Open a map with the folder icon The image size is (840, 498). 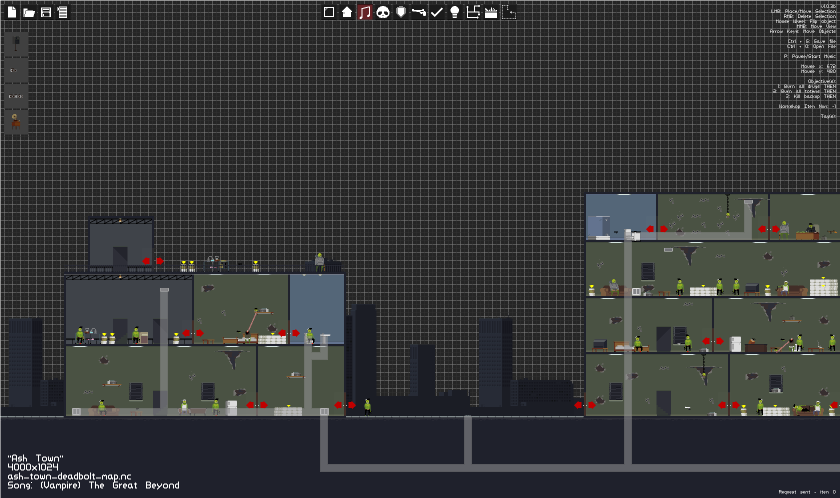pos(29,12)
